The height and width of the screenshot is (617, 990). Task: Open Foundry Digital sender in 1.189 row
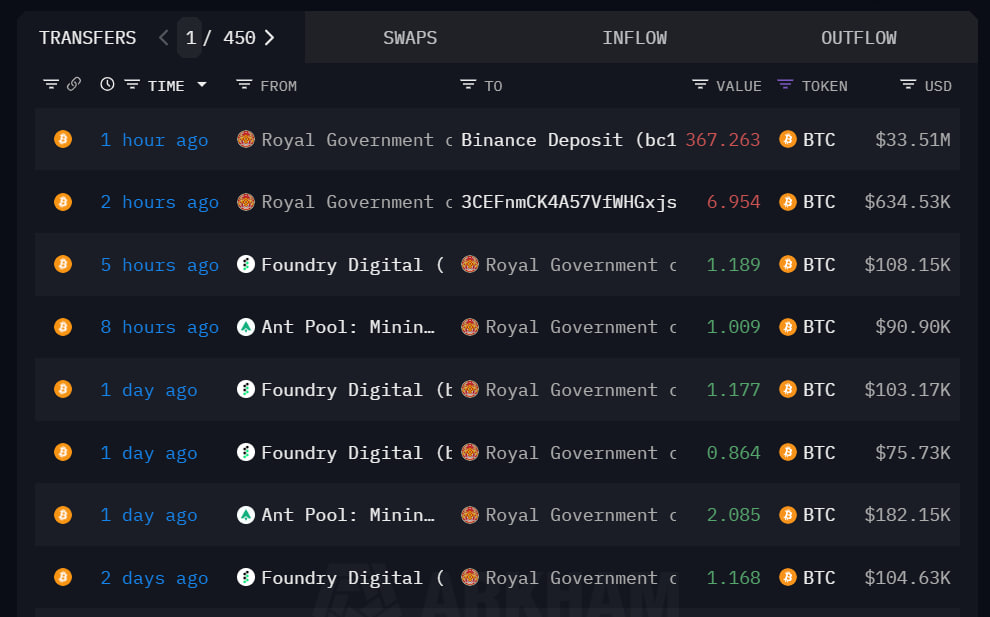click(352, 265)
